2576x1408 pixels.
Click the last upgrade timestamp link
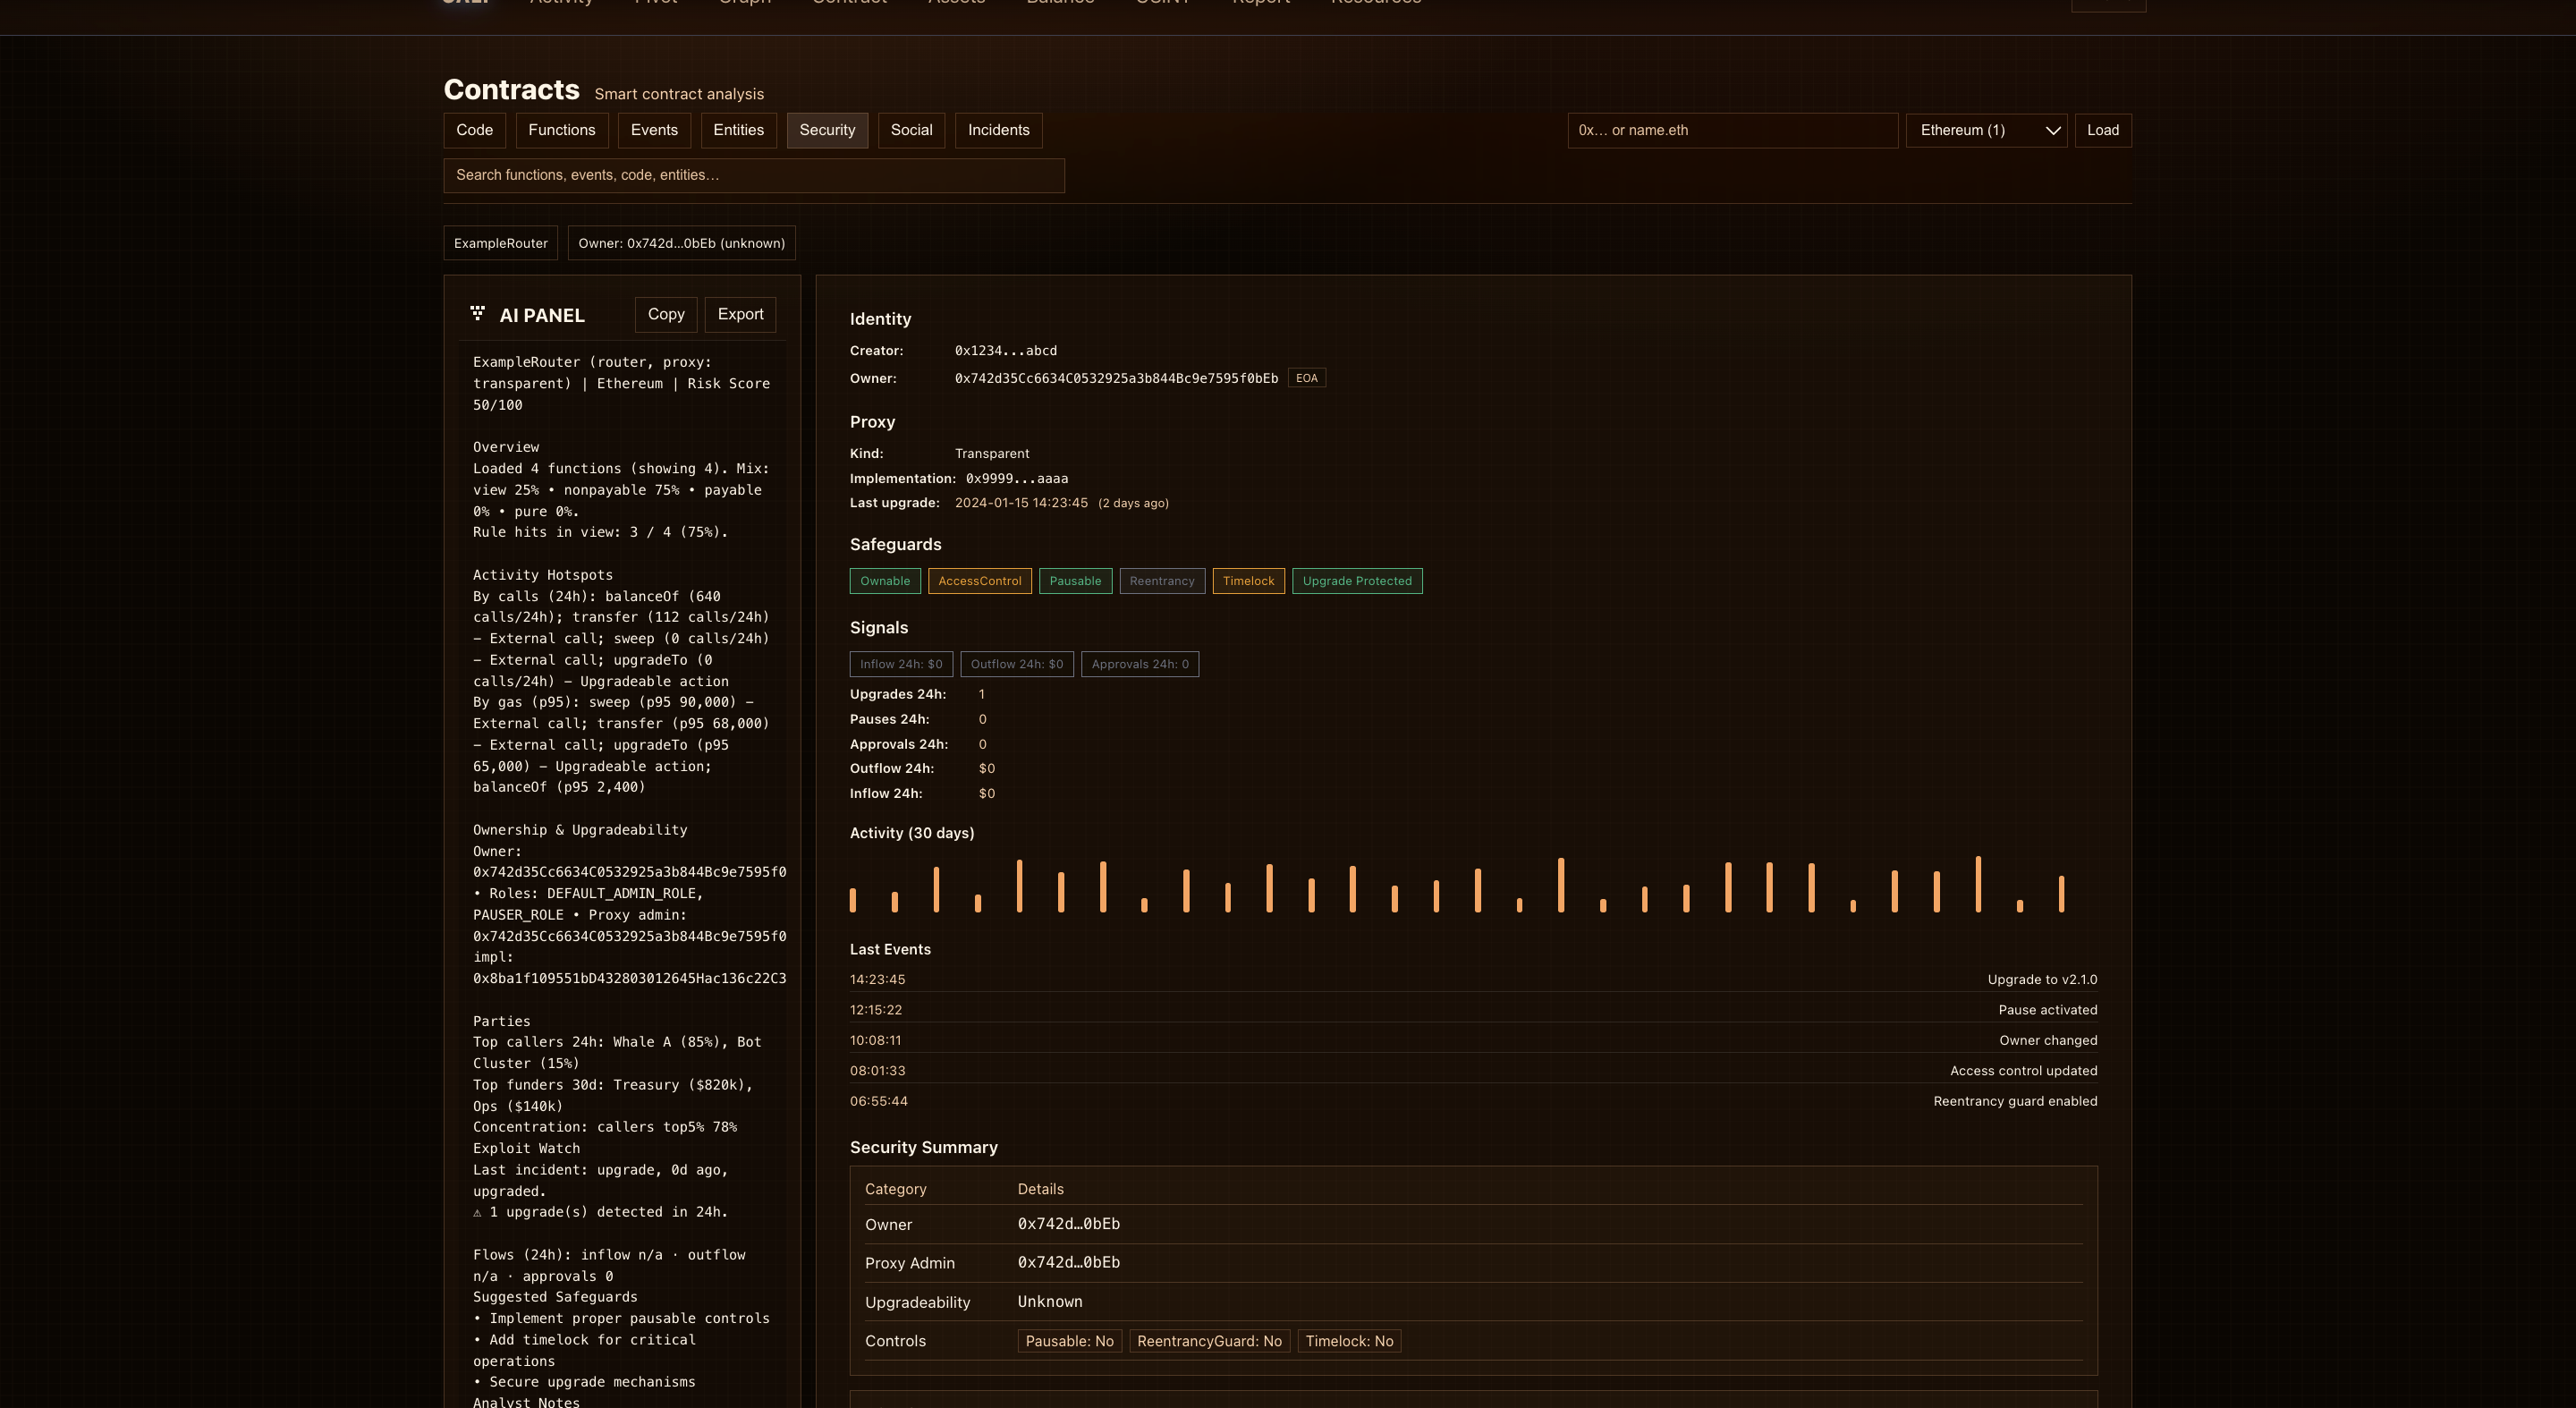[1020, 503]
